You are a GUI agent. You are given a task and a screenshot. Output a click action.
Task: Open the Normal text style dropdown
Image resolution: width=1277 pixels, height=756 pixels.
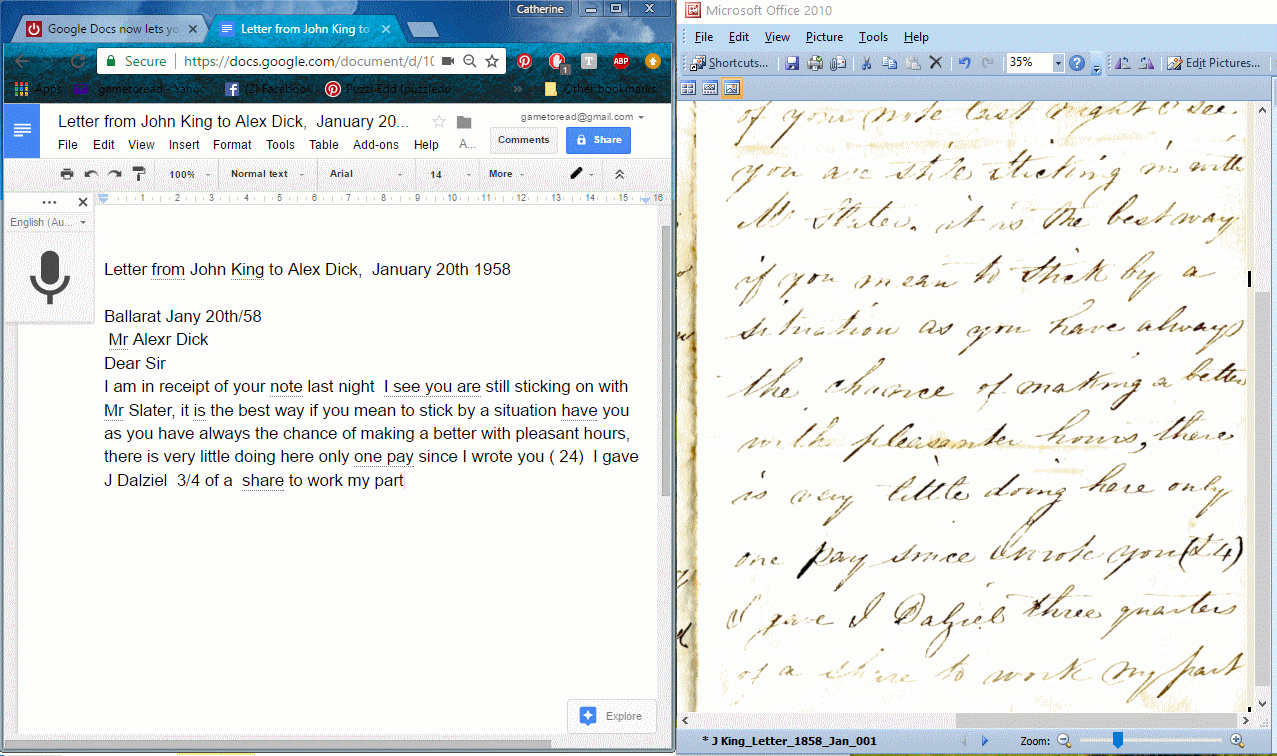[268, 174]
